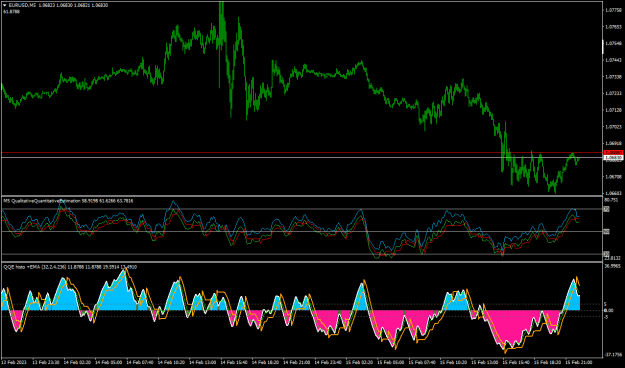Click the -17.1756 QQE histo scale value
625x368 pixels.
(613, 354)
